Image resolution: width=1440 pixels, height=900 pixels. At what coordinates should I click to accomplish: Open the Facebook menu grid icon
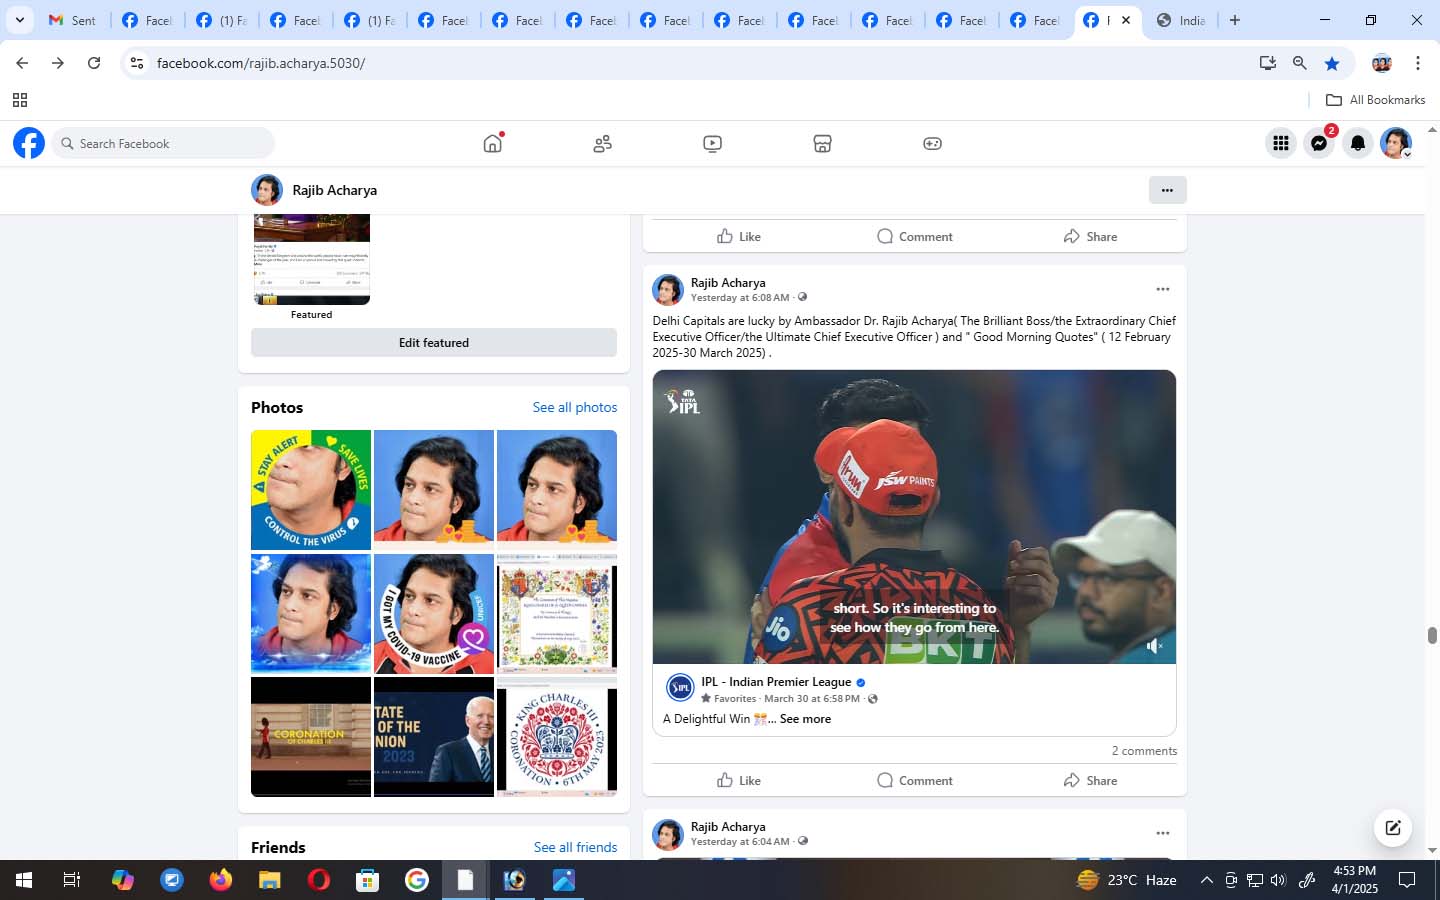pyautogui.click(x=1280, y=143)
